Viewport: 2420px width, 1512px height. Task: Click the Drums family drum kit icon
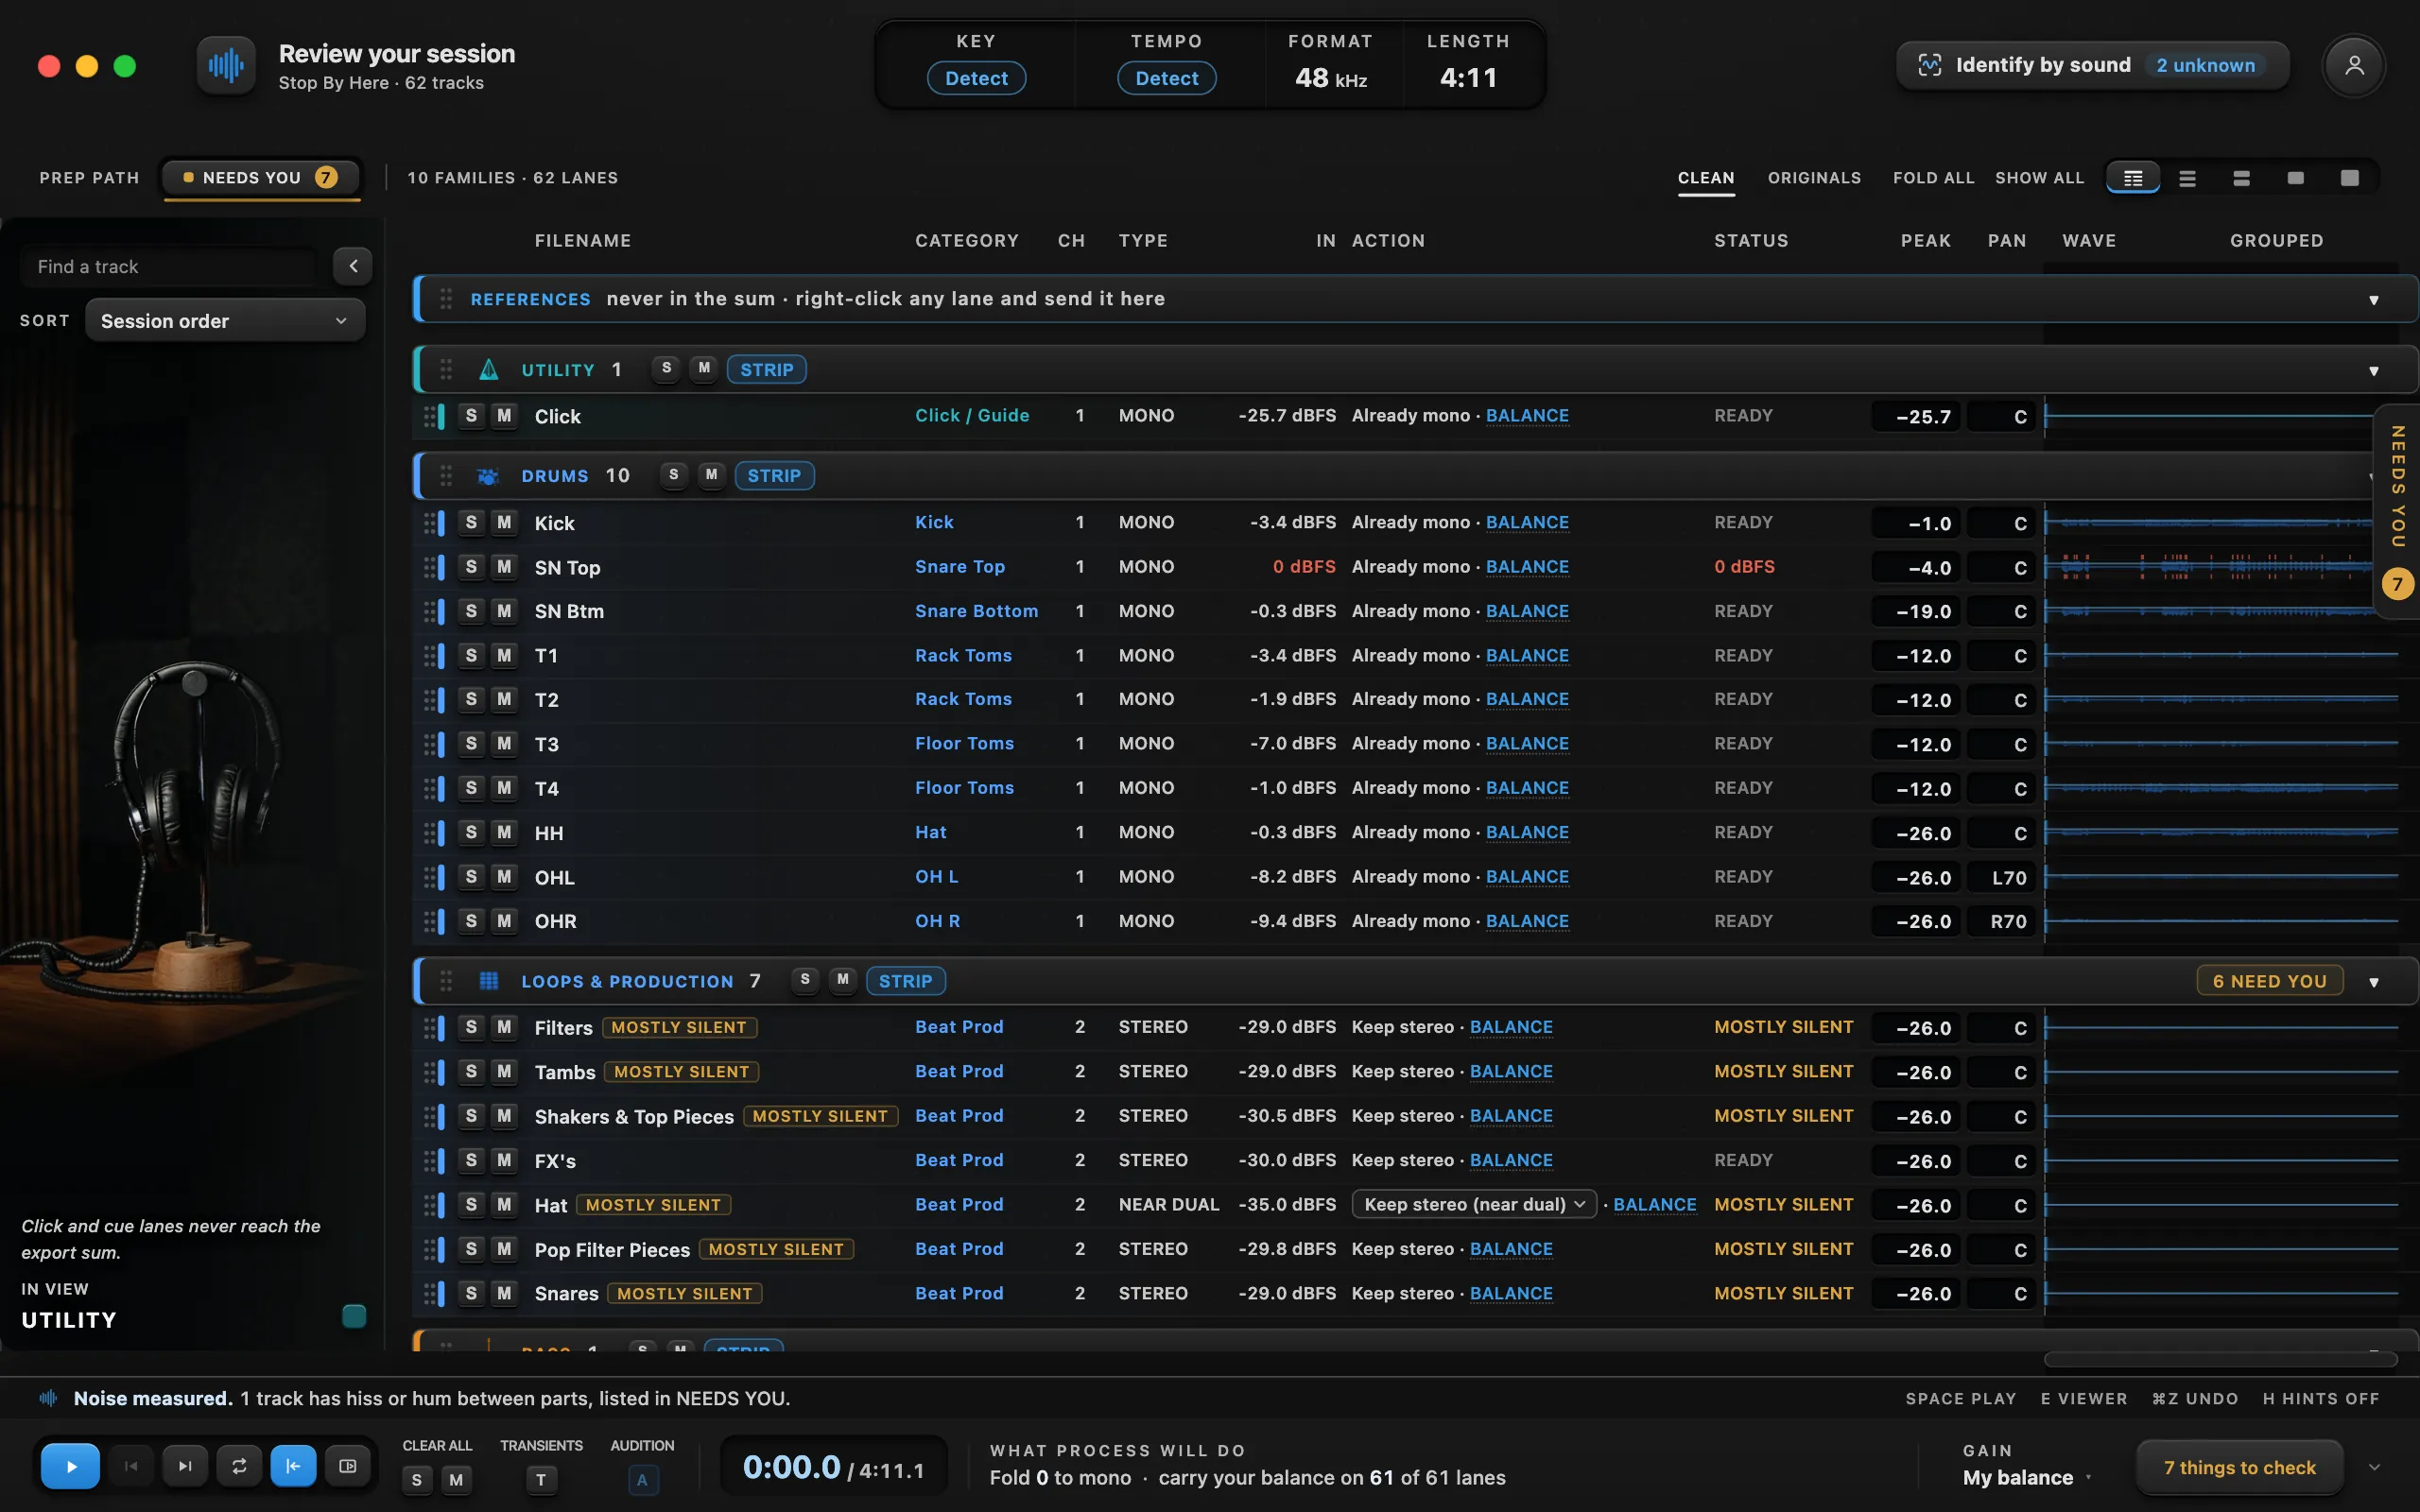coord(488,476)
